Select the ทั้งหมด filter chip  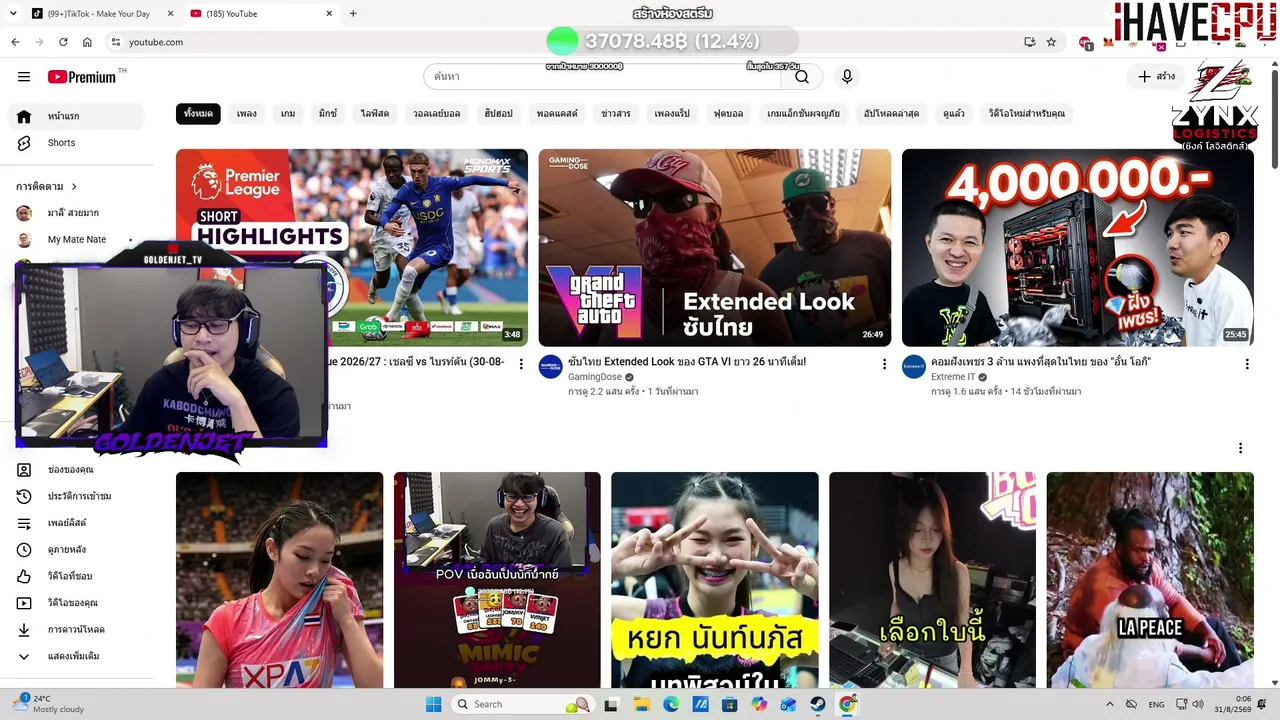pyautogui.click(x=198, y=114)
